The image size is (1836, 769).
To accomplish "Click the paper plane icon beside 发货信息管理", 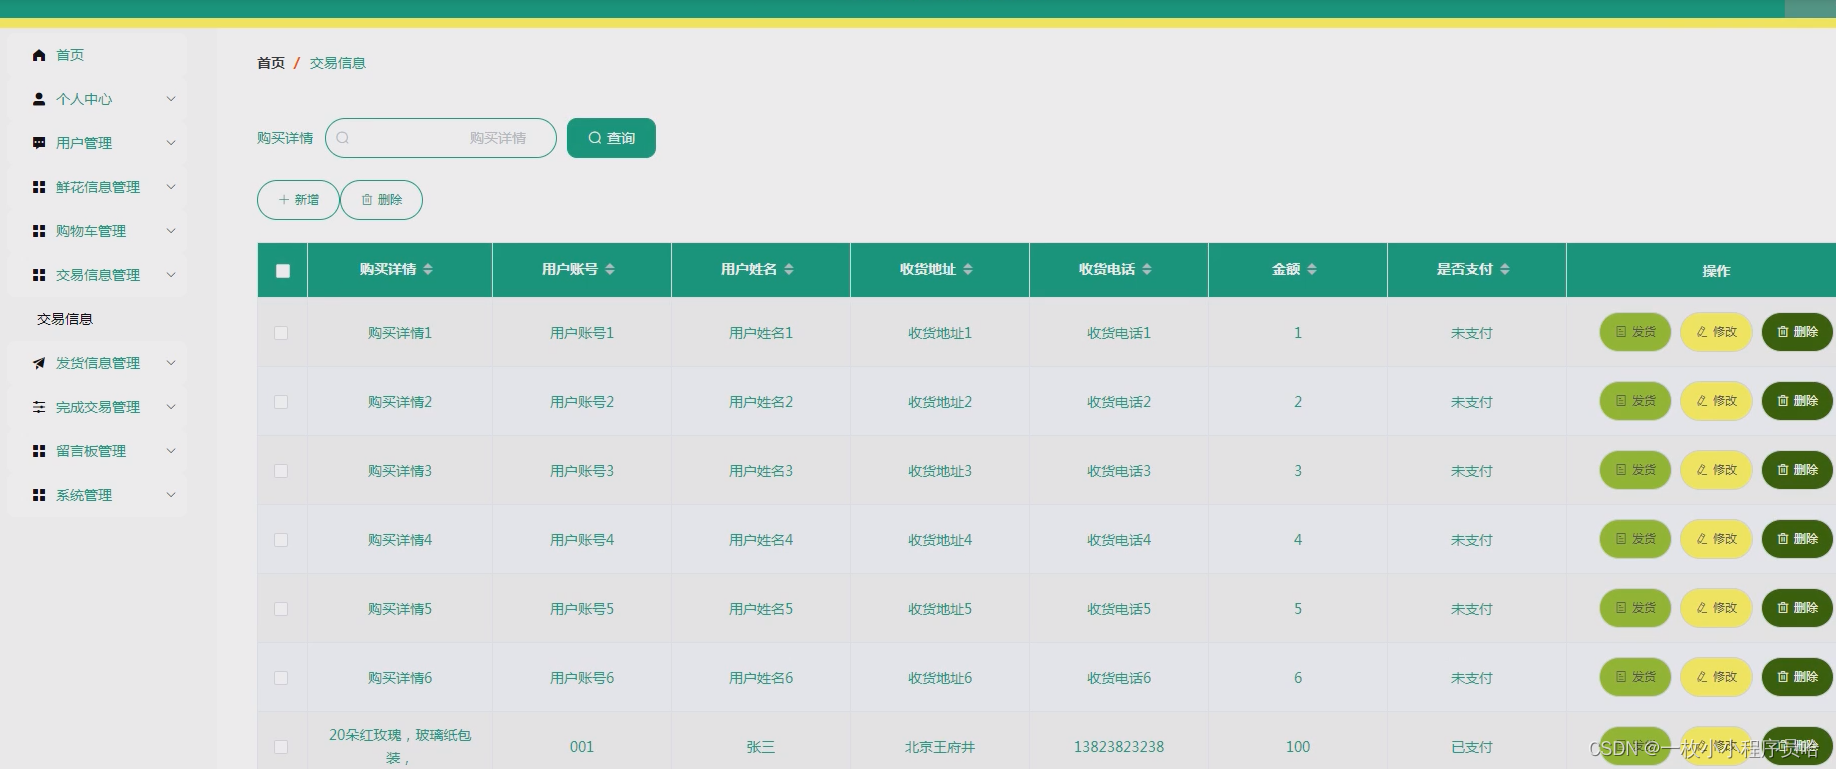I will 39,363.
